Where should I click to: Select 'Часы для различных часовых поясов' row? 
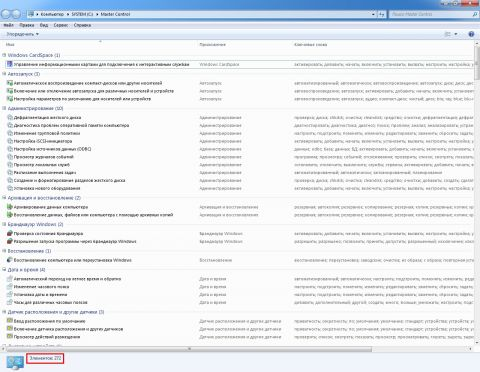click(x=240, y=302)
